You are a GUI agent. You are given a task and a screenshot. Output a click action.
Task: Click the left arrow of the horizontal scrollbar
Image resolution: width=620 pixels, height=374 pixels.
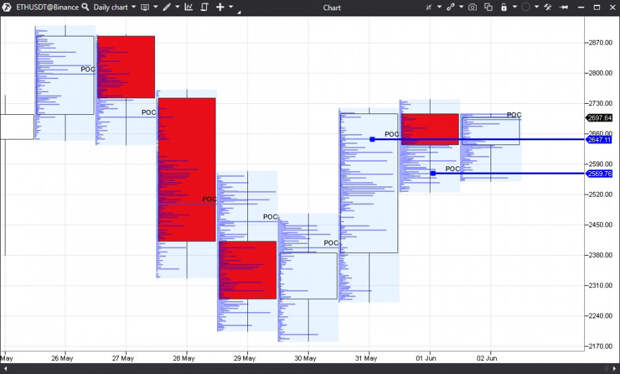coord(5,368)
